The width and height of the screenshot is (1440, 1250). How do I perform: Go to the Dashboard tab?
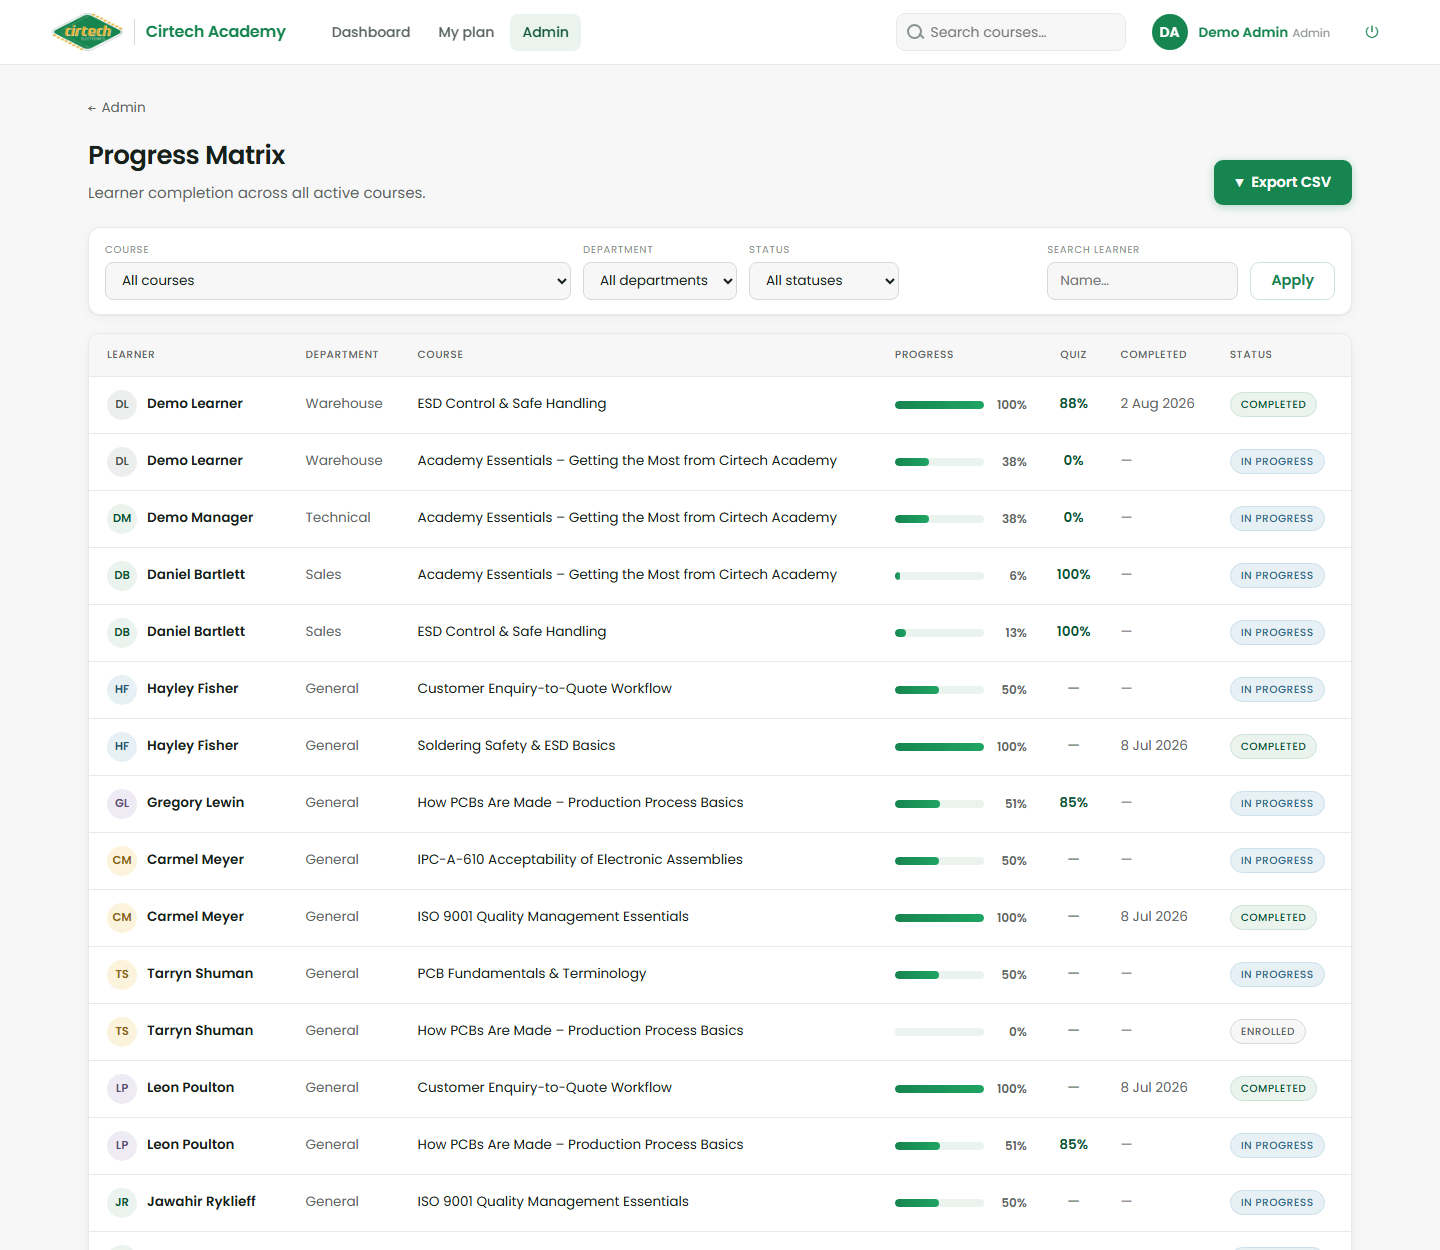pos(371,32)
